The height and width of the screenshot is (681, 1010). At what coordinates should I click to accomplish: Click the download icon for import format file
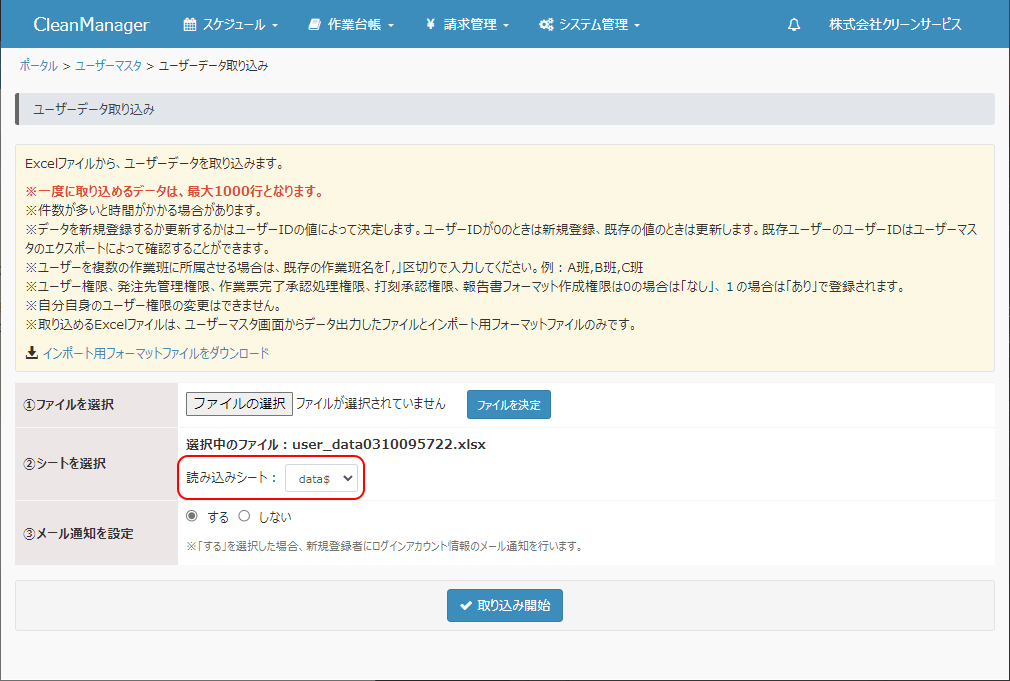tap(31, 353)
